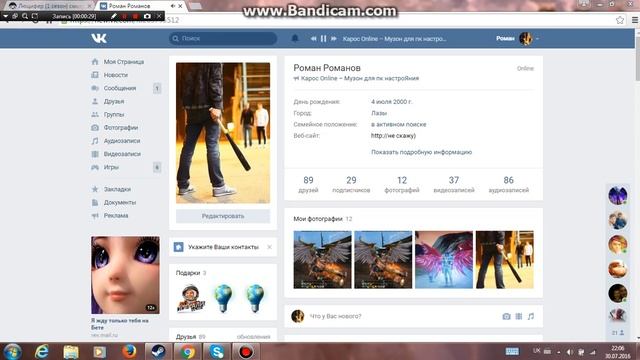Click Показать подробную информацию link
Image resolution: width=640 pixels, height=360 pixels.
point(421,152)
